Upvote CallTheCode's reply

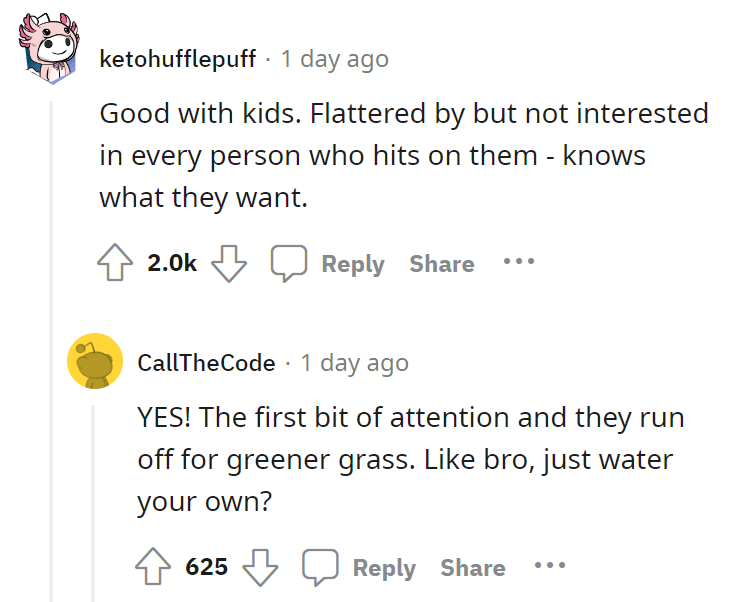point(153,567)
